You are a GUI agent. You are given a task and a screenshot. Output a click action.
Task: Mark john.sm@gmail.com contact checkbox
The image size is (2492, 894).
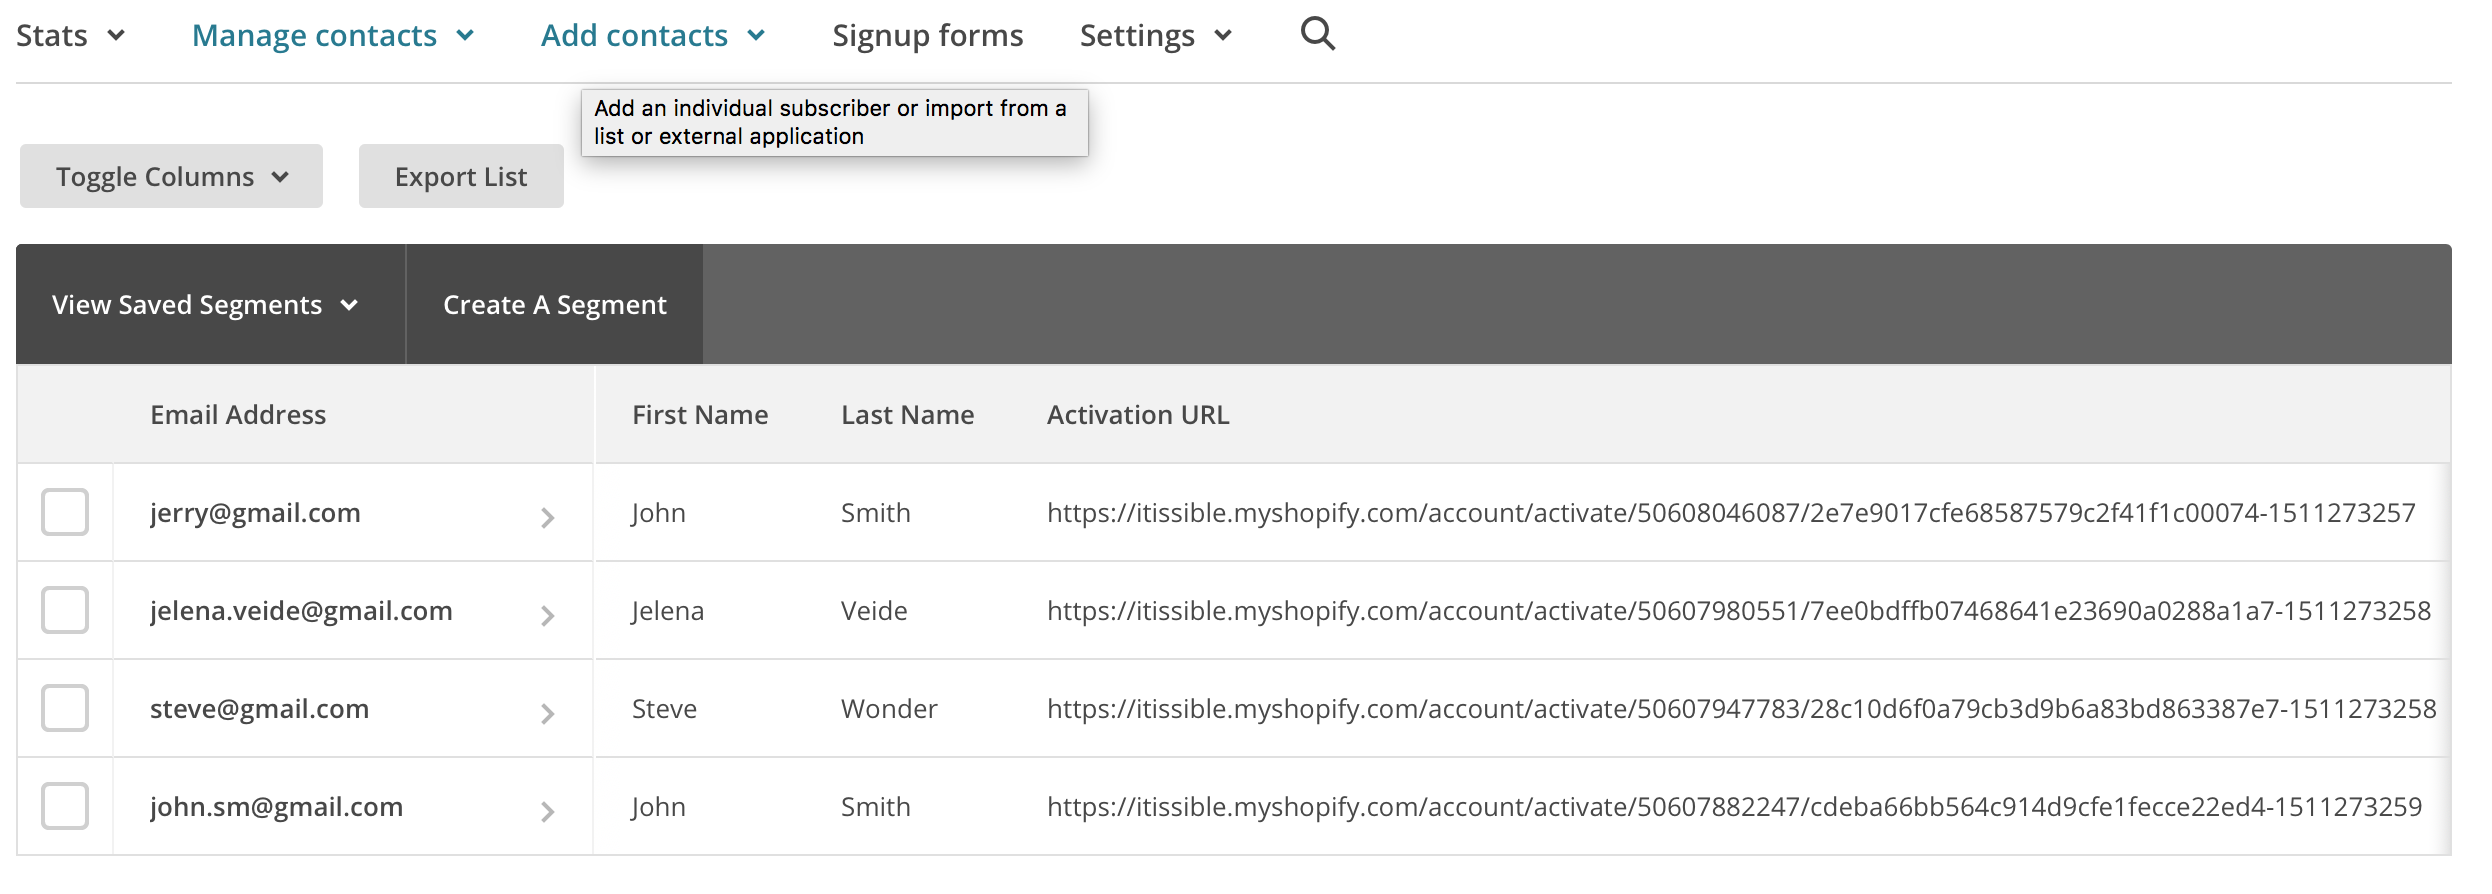[65, 806]
